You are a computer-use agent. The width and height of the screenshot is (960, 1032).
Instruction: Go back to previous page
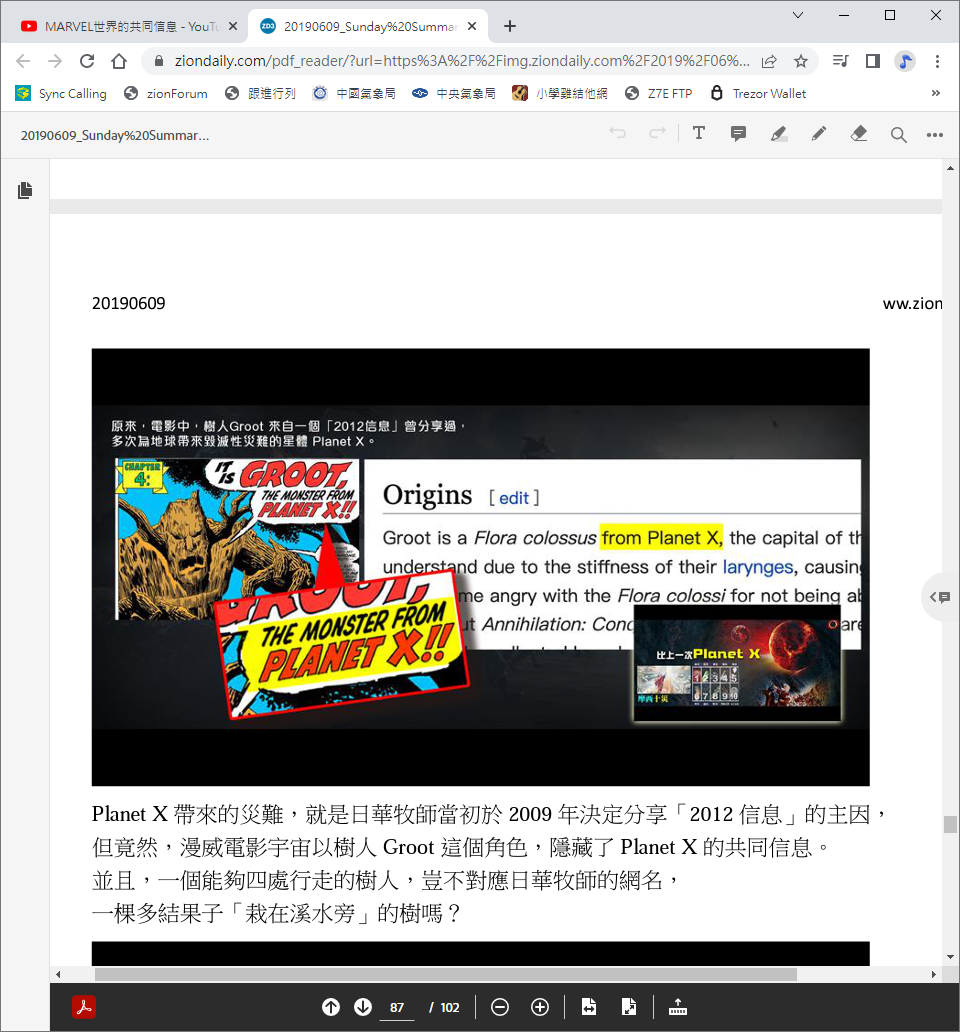point(23,61)
